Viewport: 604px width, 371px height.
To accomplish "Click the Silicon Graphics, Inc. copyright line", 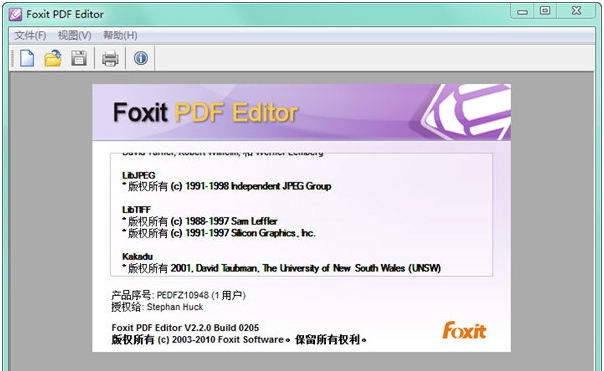I will tap(219, 233).
